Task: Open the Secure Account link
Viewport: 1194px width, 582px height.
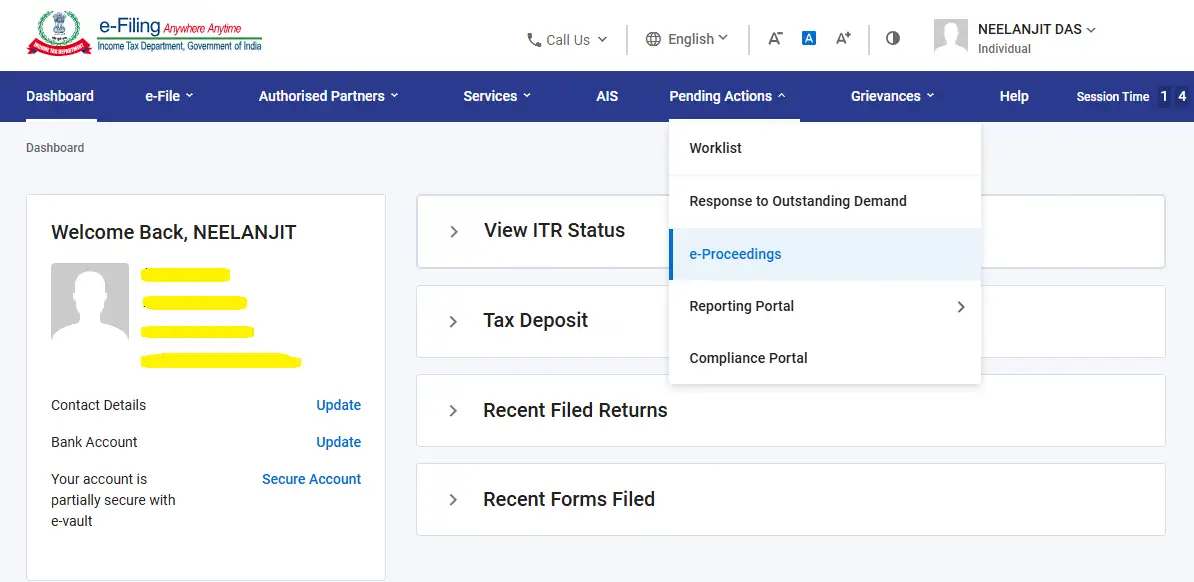Action: 311,479
